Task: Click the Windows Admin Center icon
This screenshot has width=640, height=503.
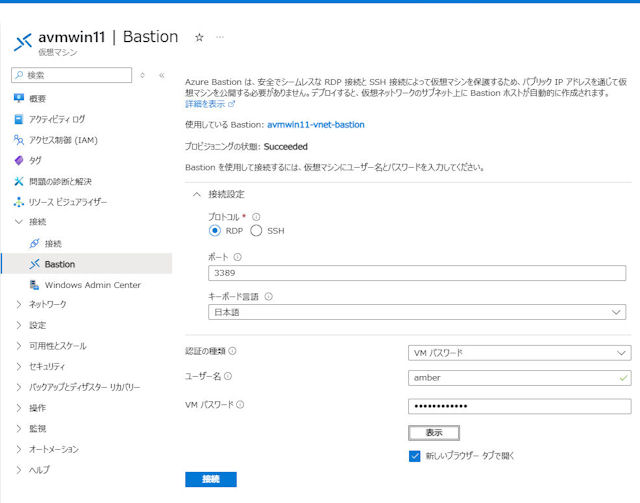Action: (x=35, y=285)
